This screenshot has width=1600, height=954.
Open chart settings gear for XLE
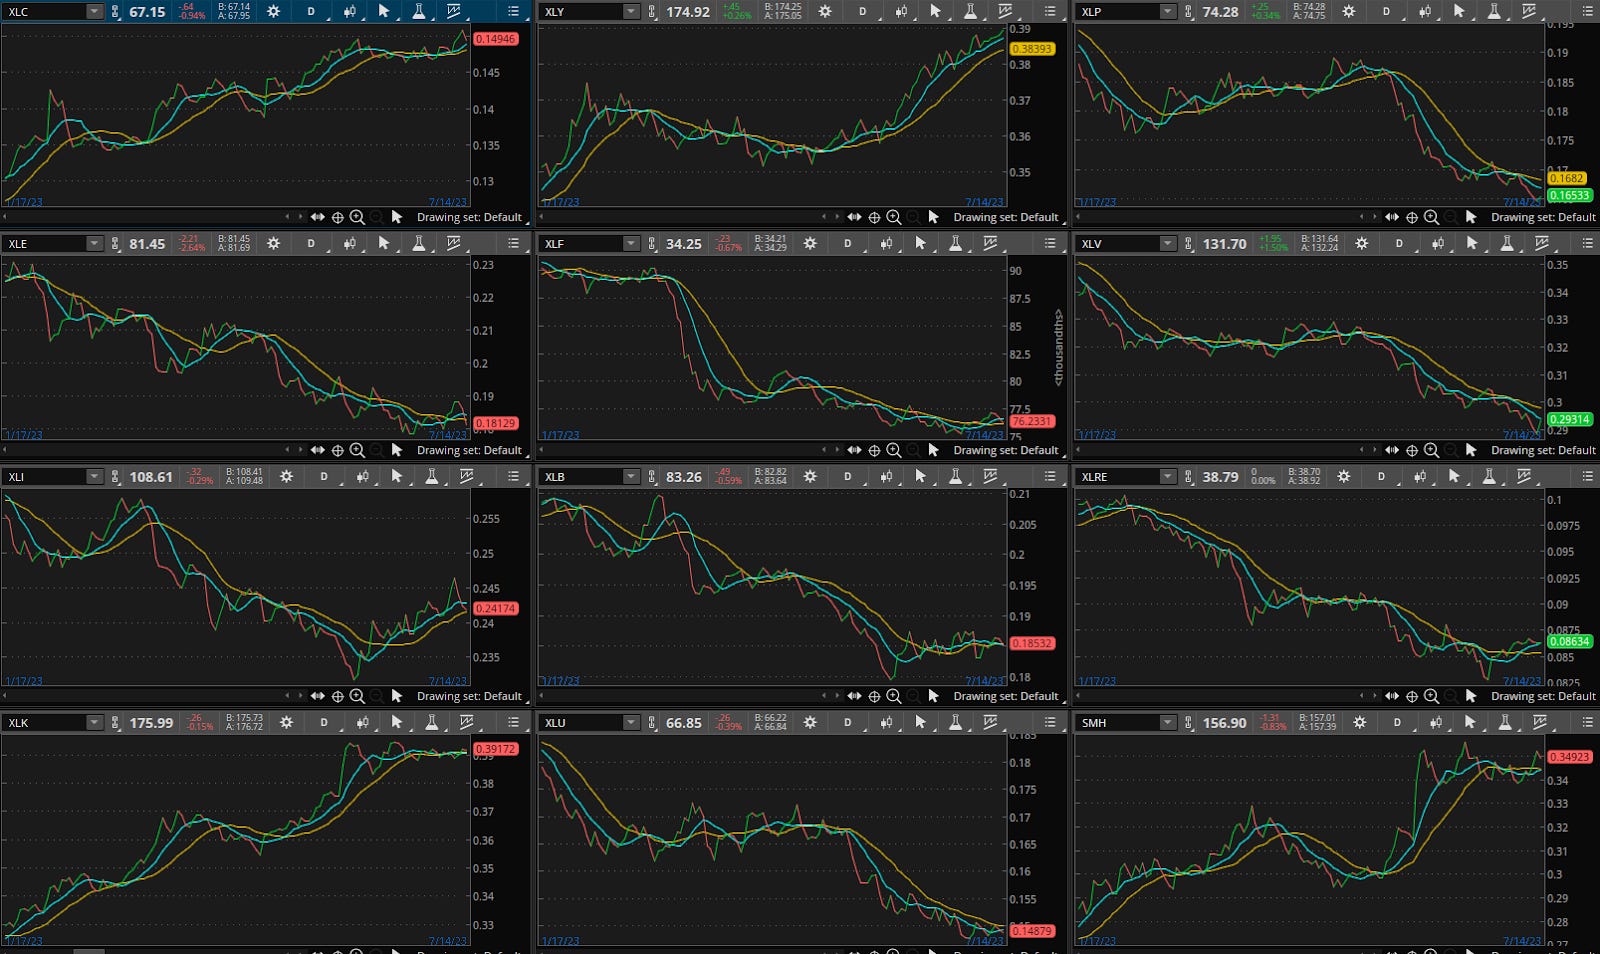point(273,243)
